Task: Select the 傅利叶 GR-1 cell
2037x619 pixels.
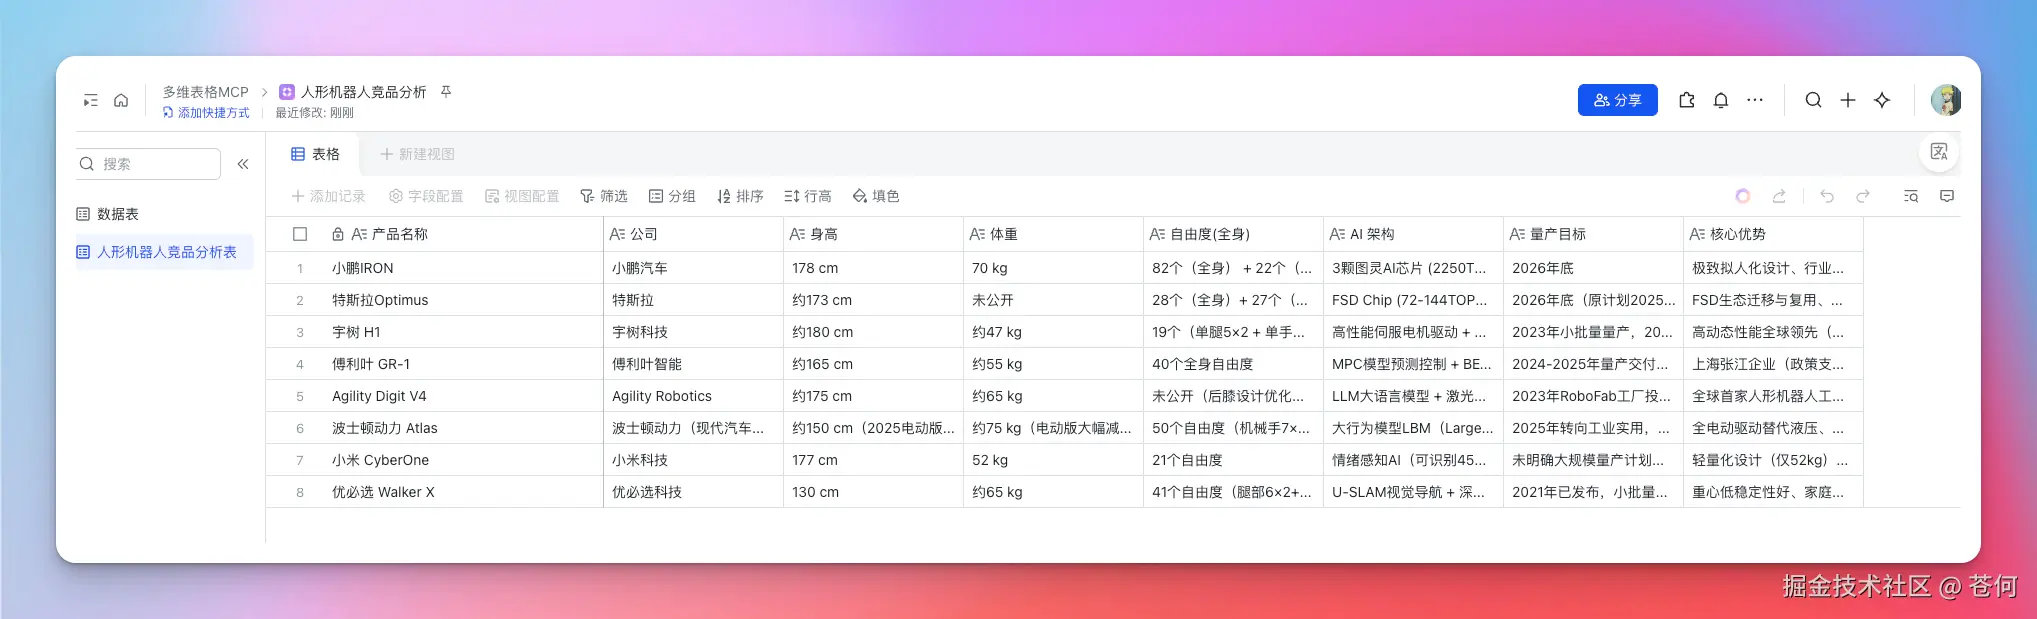Action: coord(464,364)
